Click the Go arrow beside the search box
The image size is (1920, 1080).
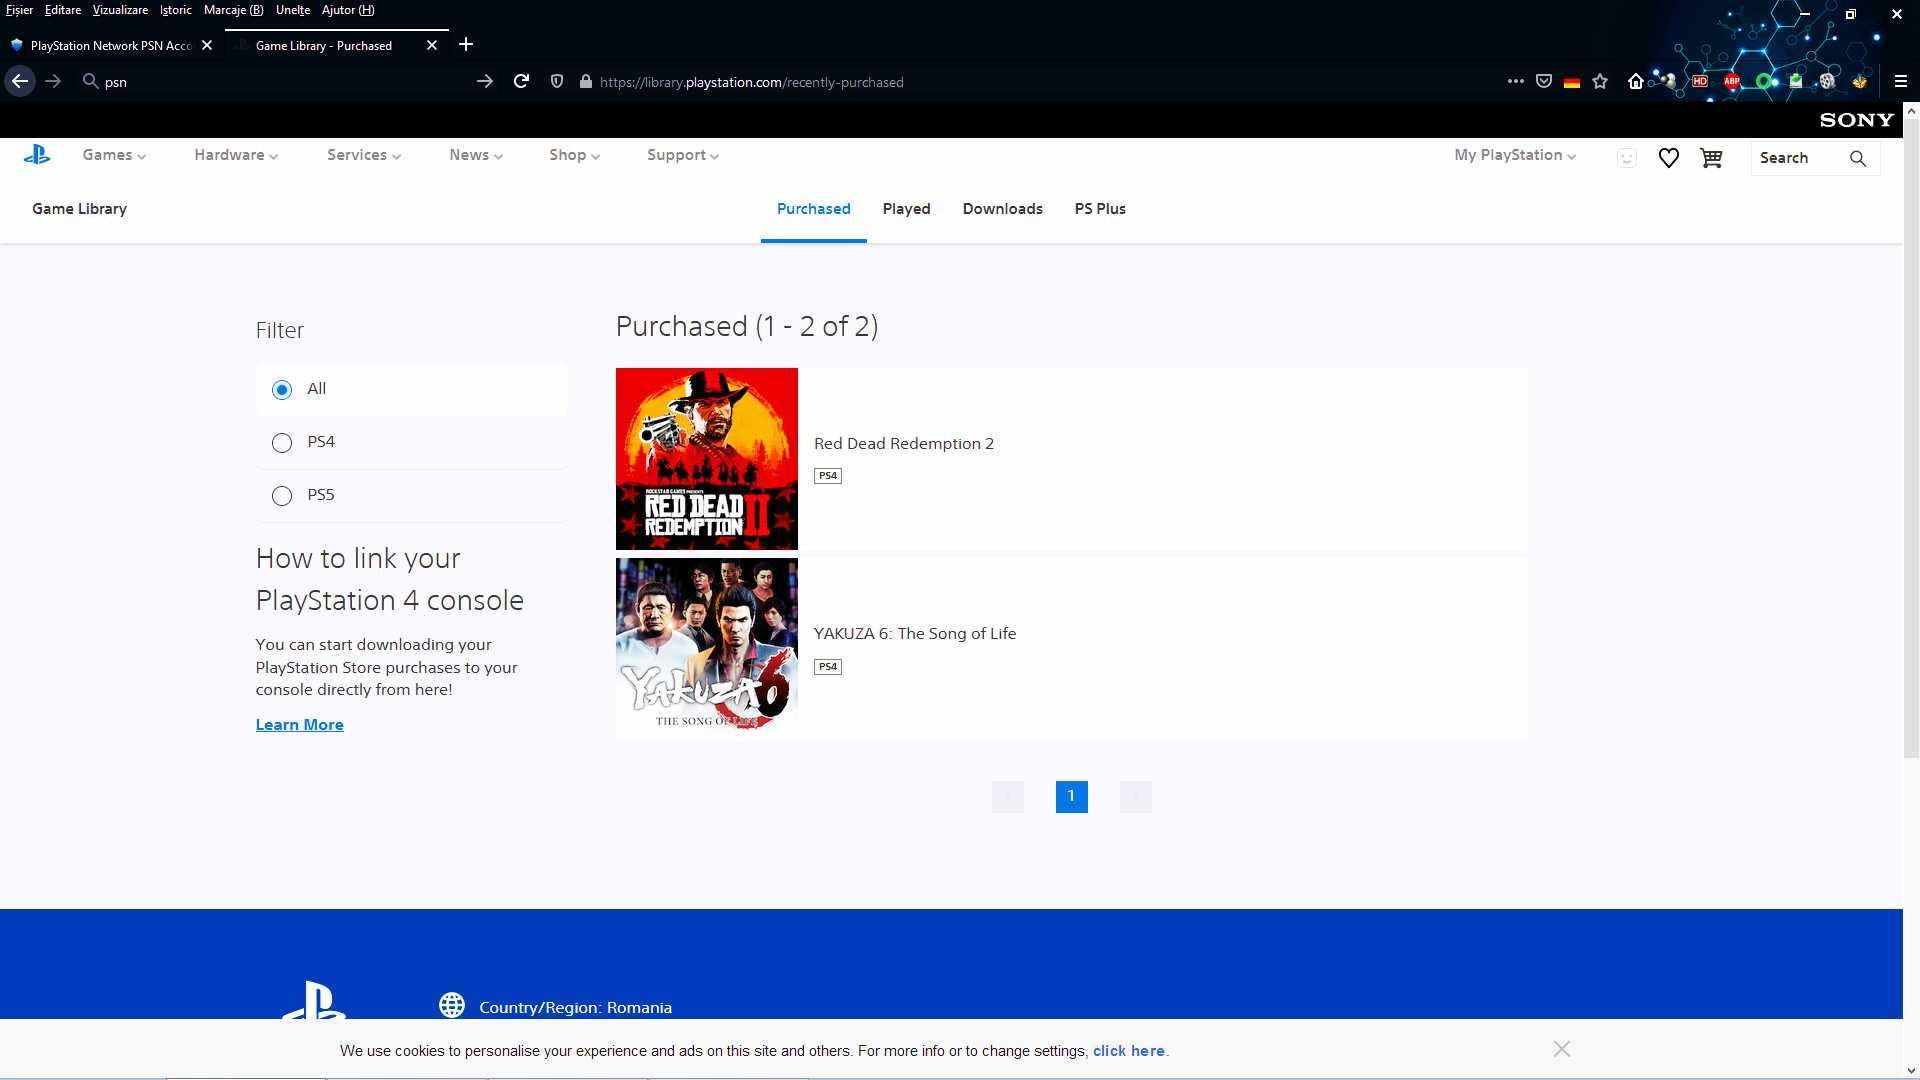point(485,82)
